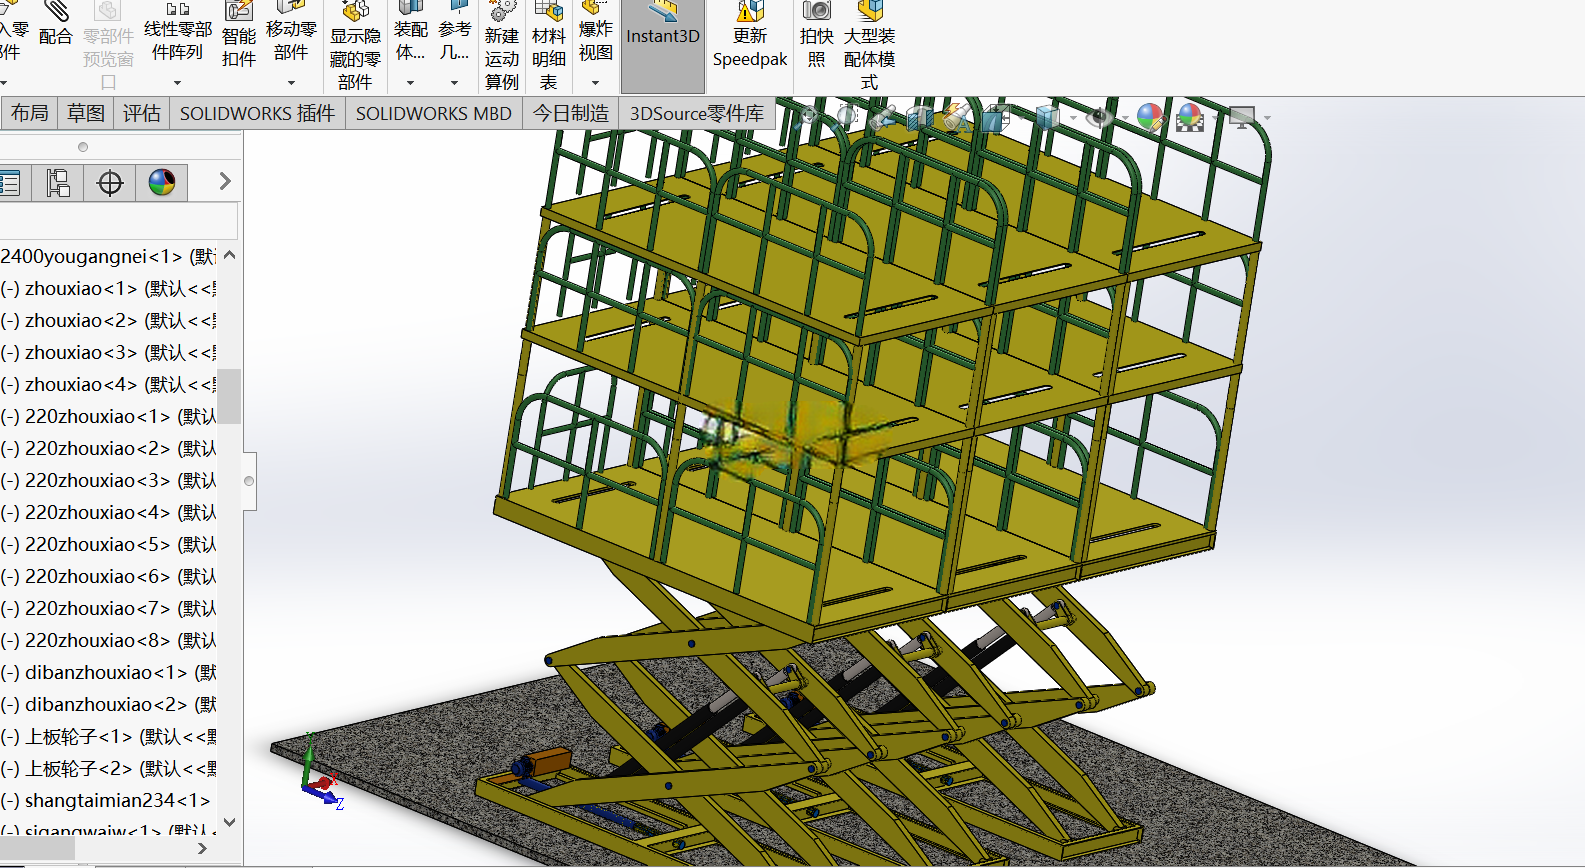Open the Apply Scene icon

click(x=1190, y=118)
